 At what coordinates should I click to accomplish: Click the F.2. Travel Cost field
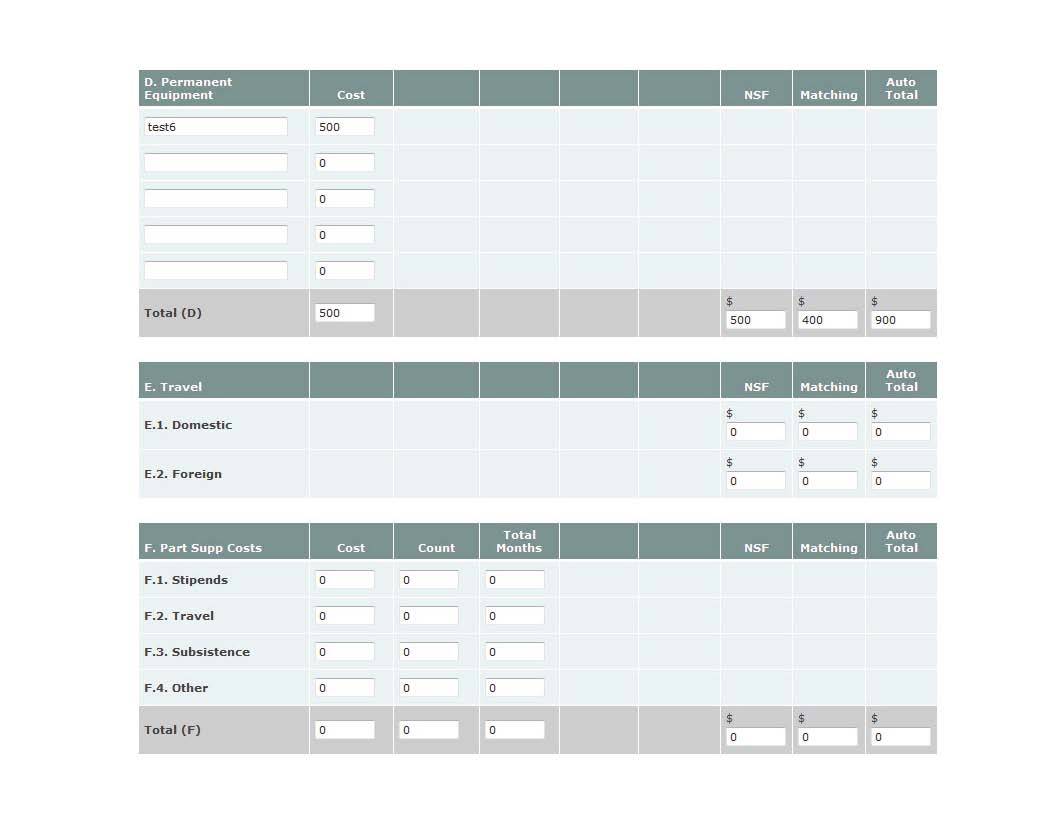(344, 615)
